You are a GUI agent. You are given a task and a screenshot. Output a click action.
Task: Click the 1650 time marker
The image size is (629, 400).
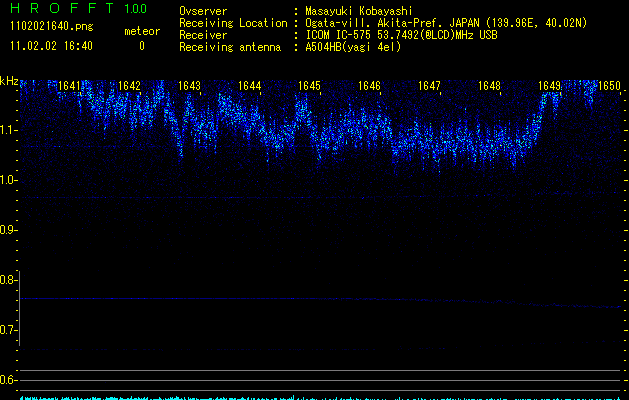610,86
